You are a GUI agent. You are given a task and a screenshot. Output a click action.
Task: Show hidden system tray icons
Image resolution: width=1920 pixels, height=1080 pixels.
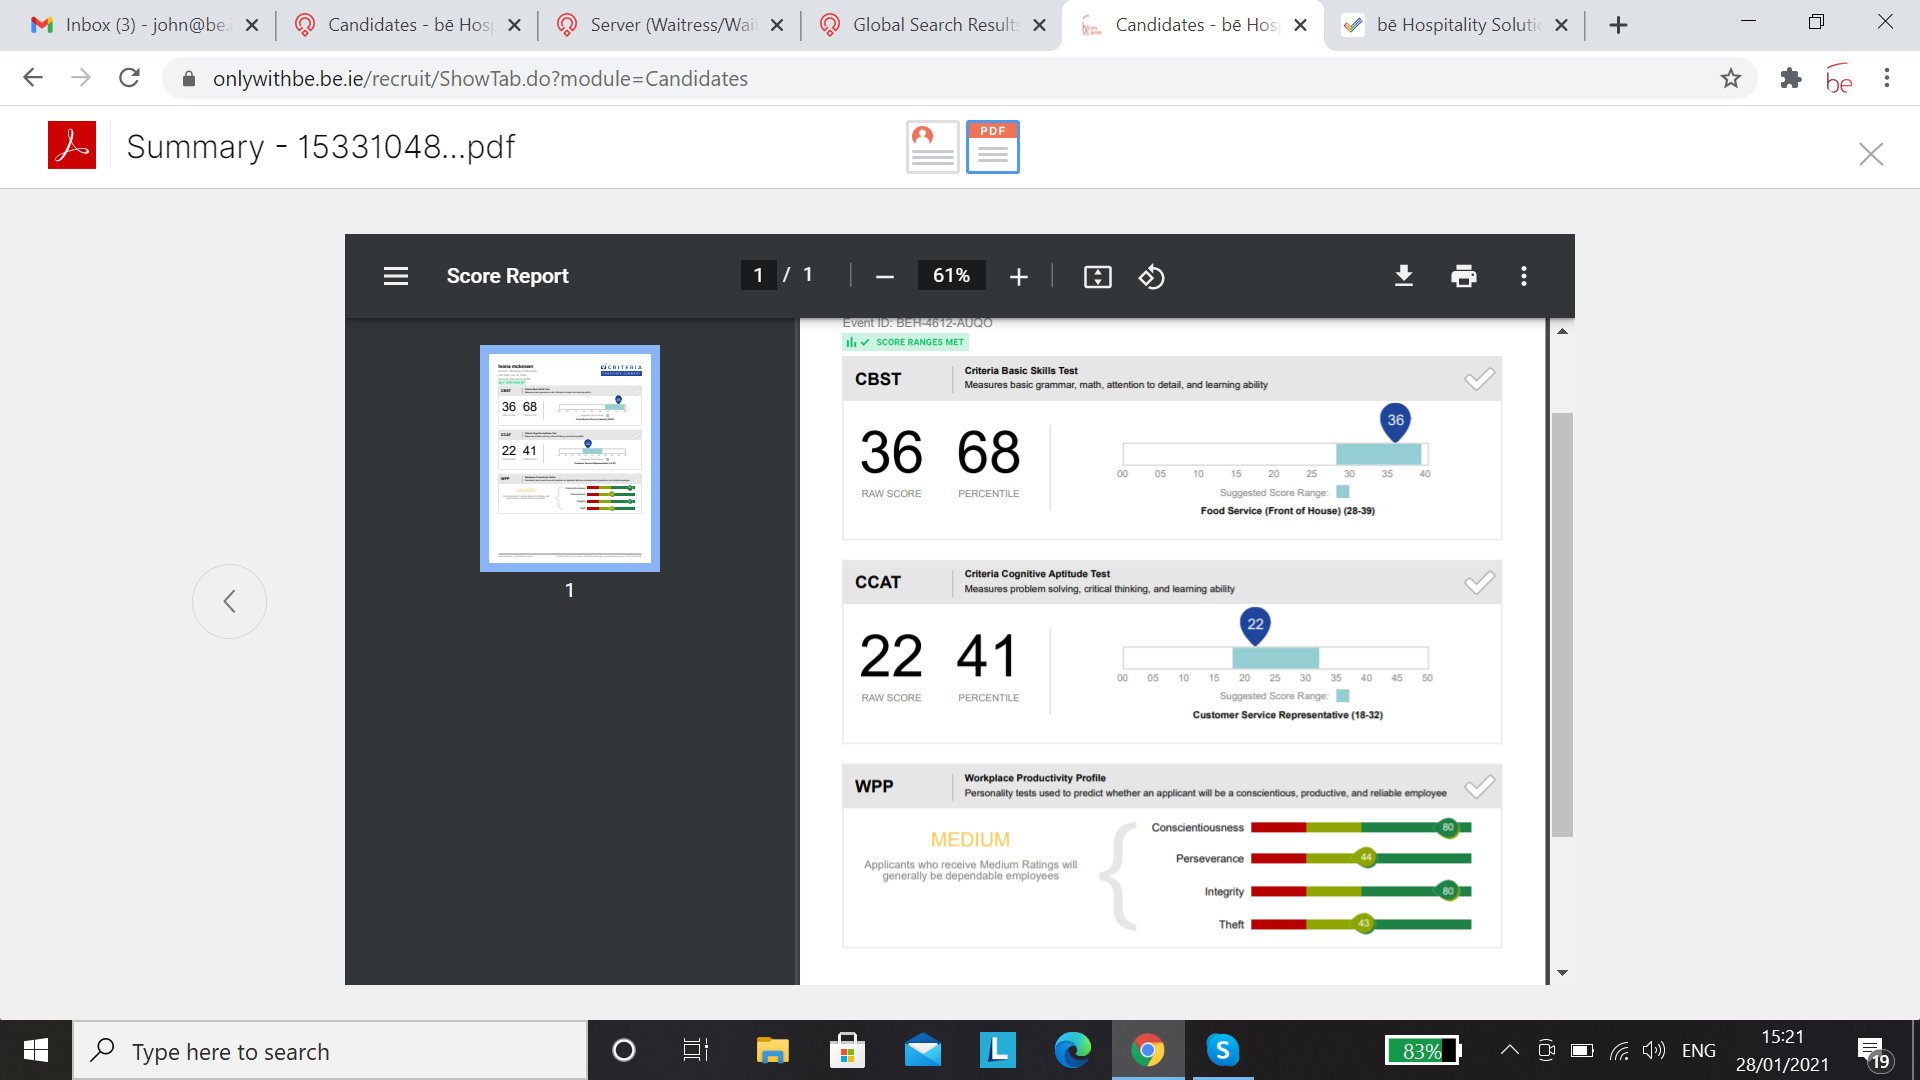1510,1050
